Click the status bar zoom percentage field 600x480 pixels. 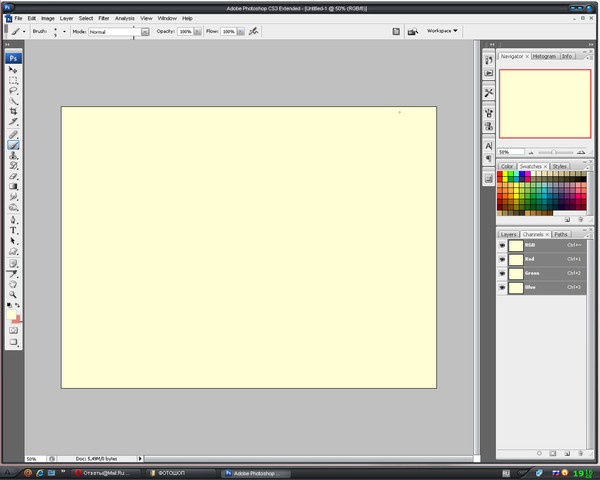36,459
